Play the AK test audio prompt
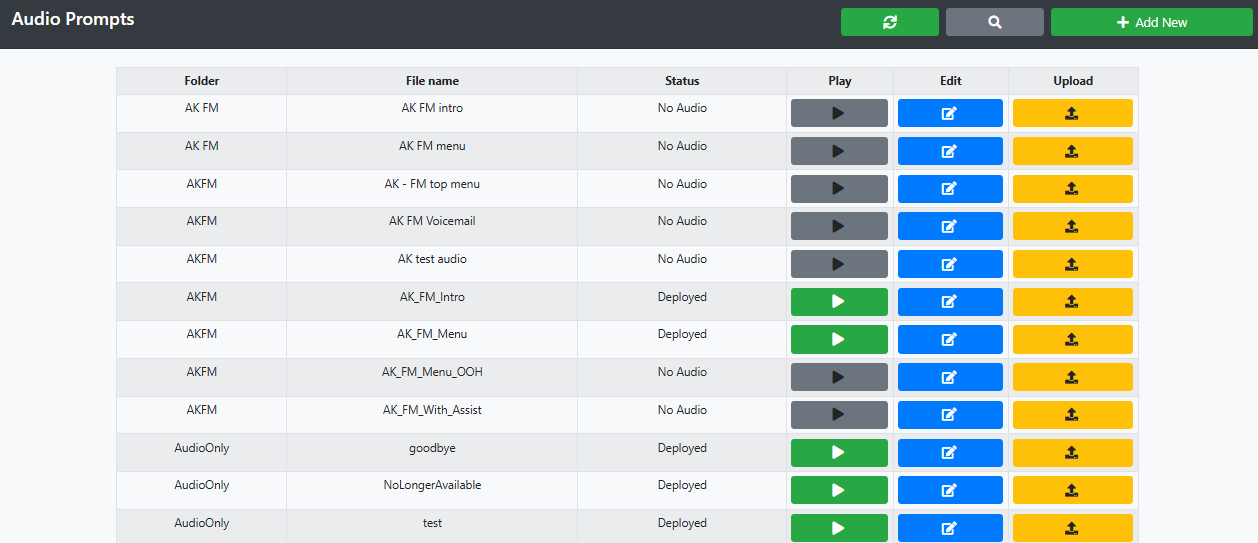The height and width of the screenshot is (543, 1258). (x=839, y=264)
